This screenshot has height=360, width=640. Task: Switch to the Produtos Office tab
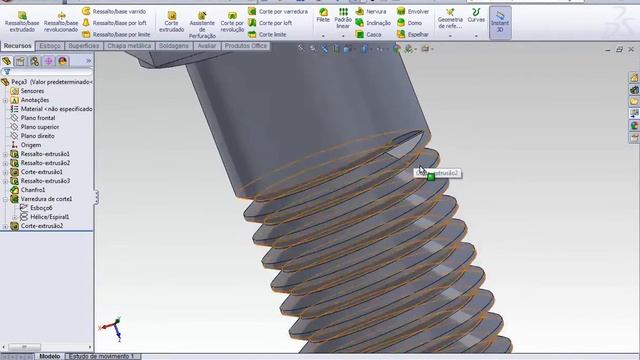point(246,46)
